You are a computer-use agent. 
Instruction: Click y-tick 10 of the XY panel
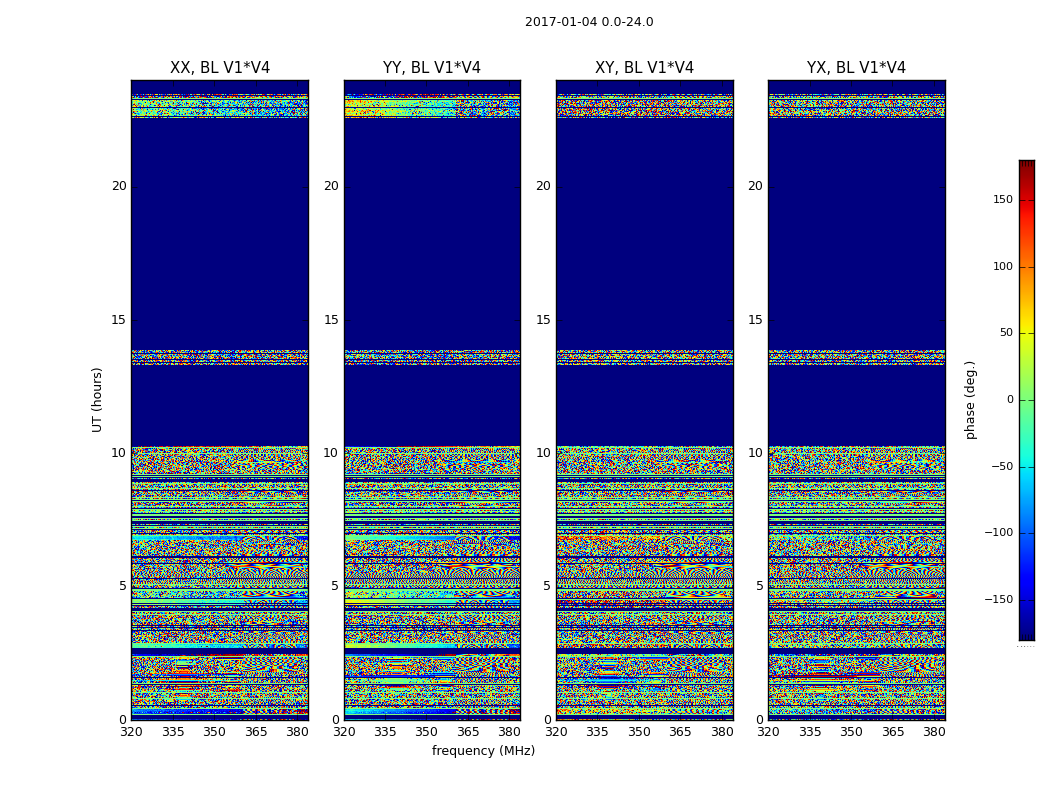click(x=543, y=453)
